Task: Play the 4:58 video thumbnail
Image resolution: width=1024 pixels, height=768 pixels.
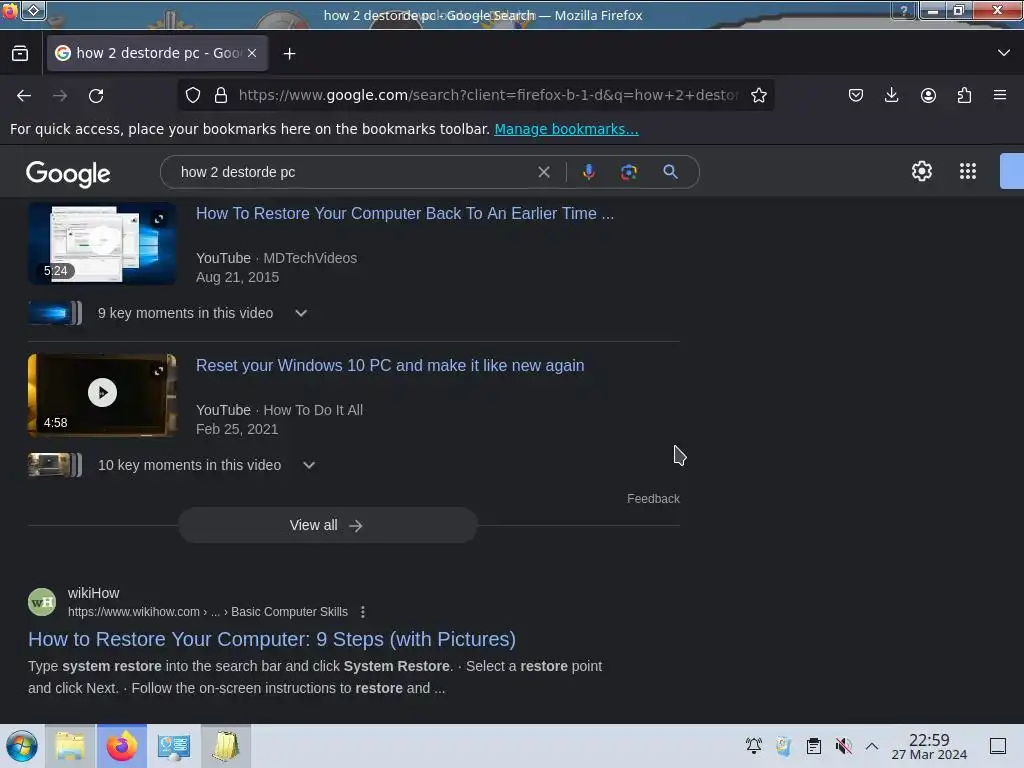Action: pos(102,394)
